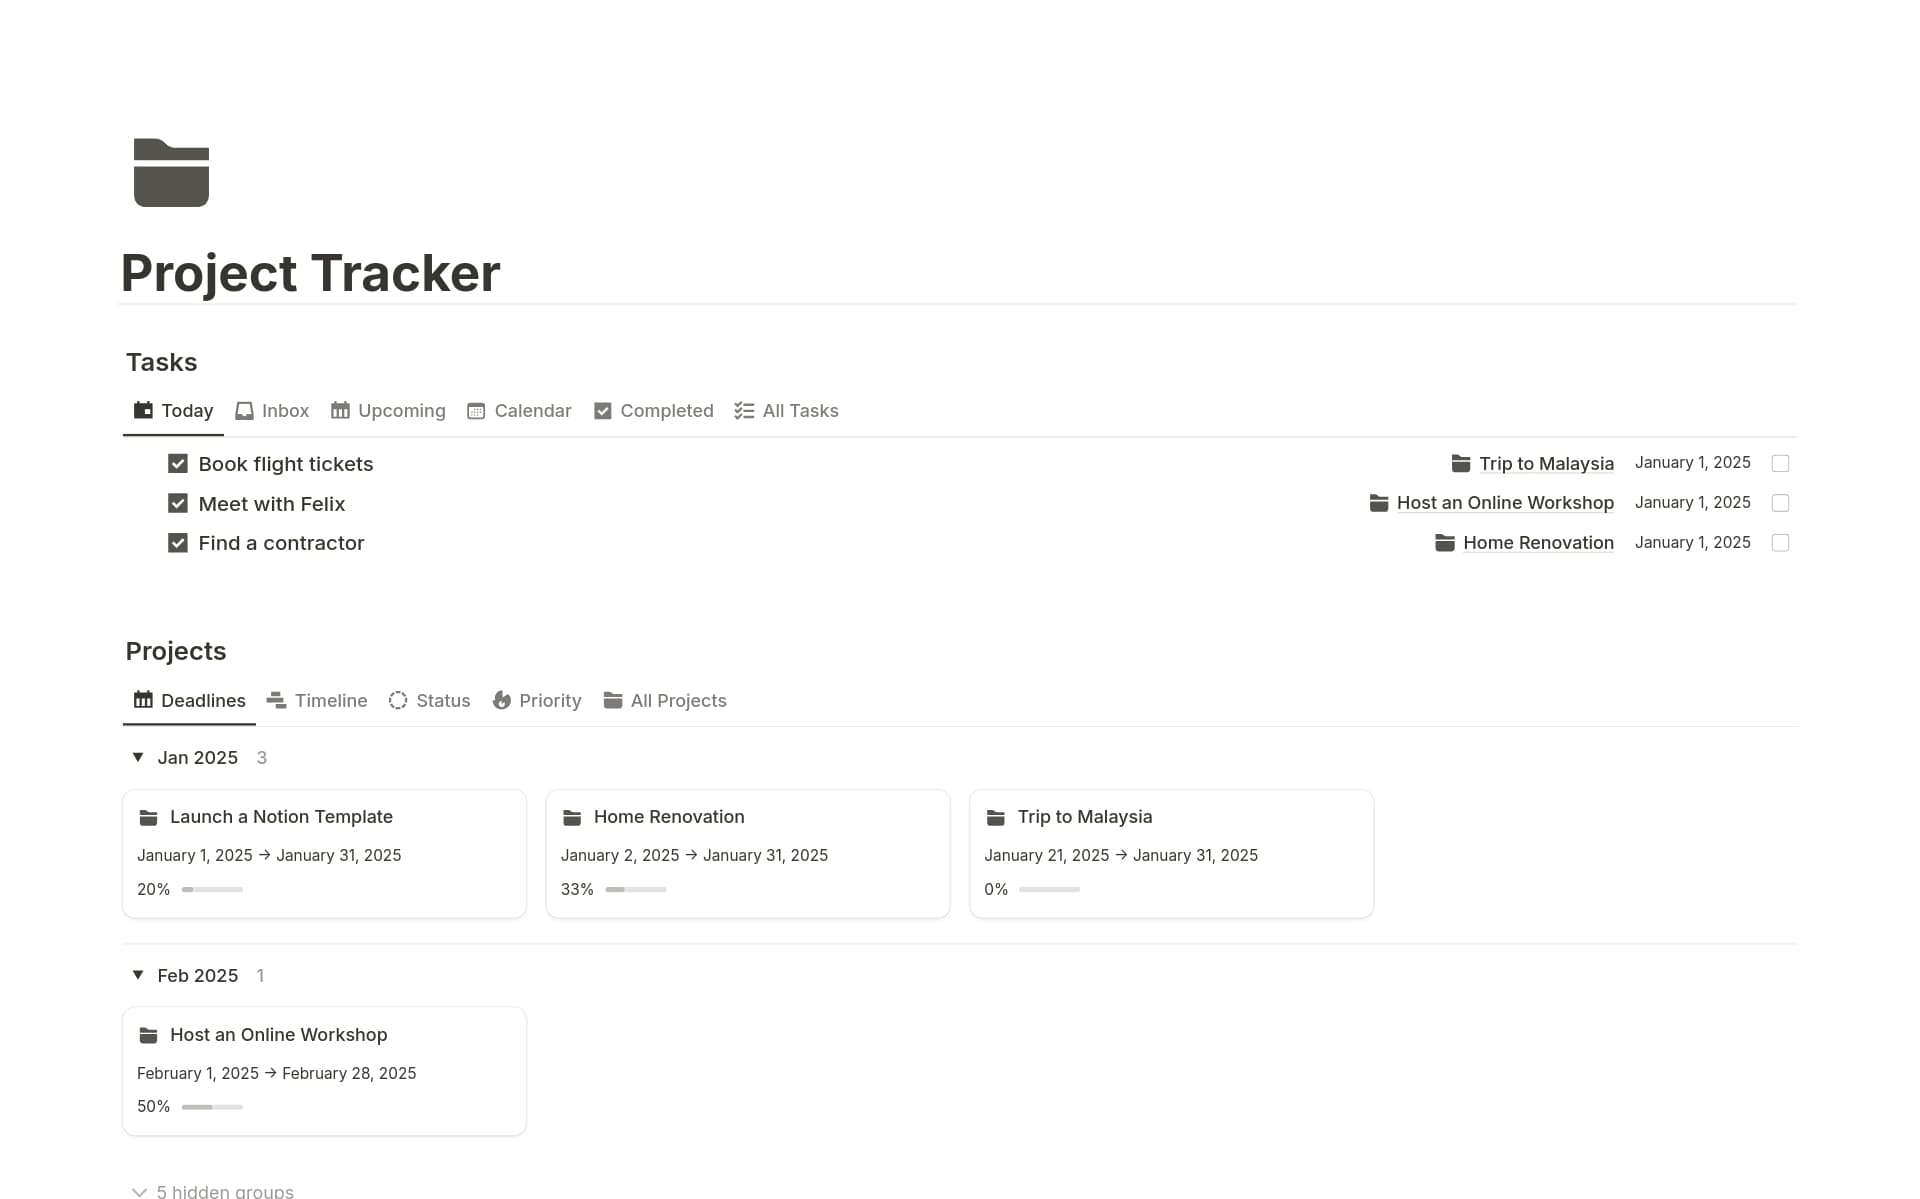
Task: Select the Inbox icon next to Inbox tab
Action: pos(244,410)
